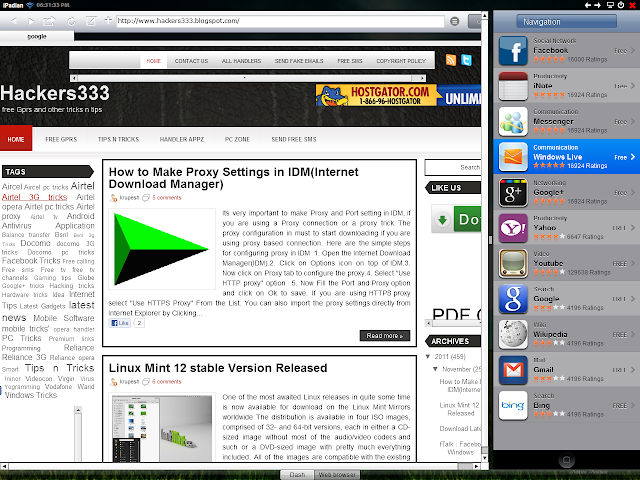This screenshot has height=480, width=640.
Task: Click the right arrow in top bar
Action: click(x=597, y=5)
